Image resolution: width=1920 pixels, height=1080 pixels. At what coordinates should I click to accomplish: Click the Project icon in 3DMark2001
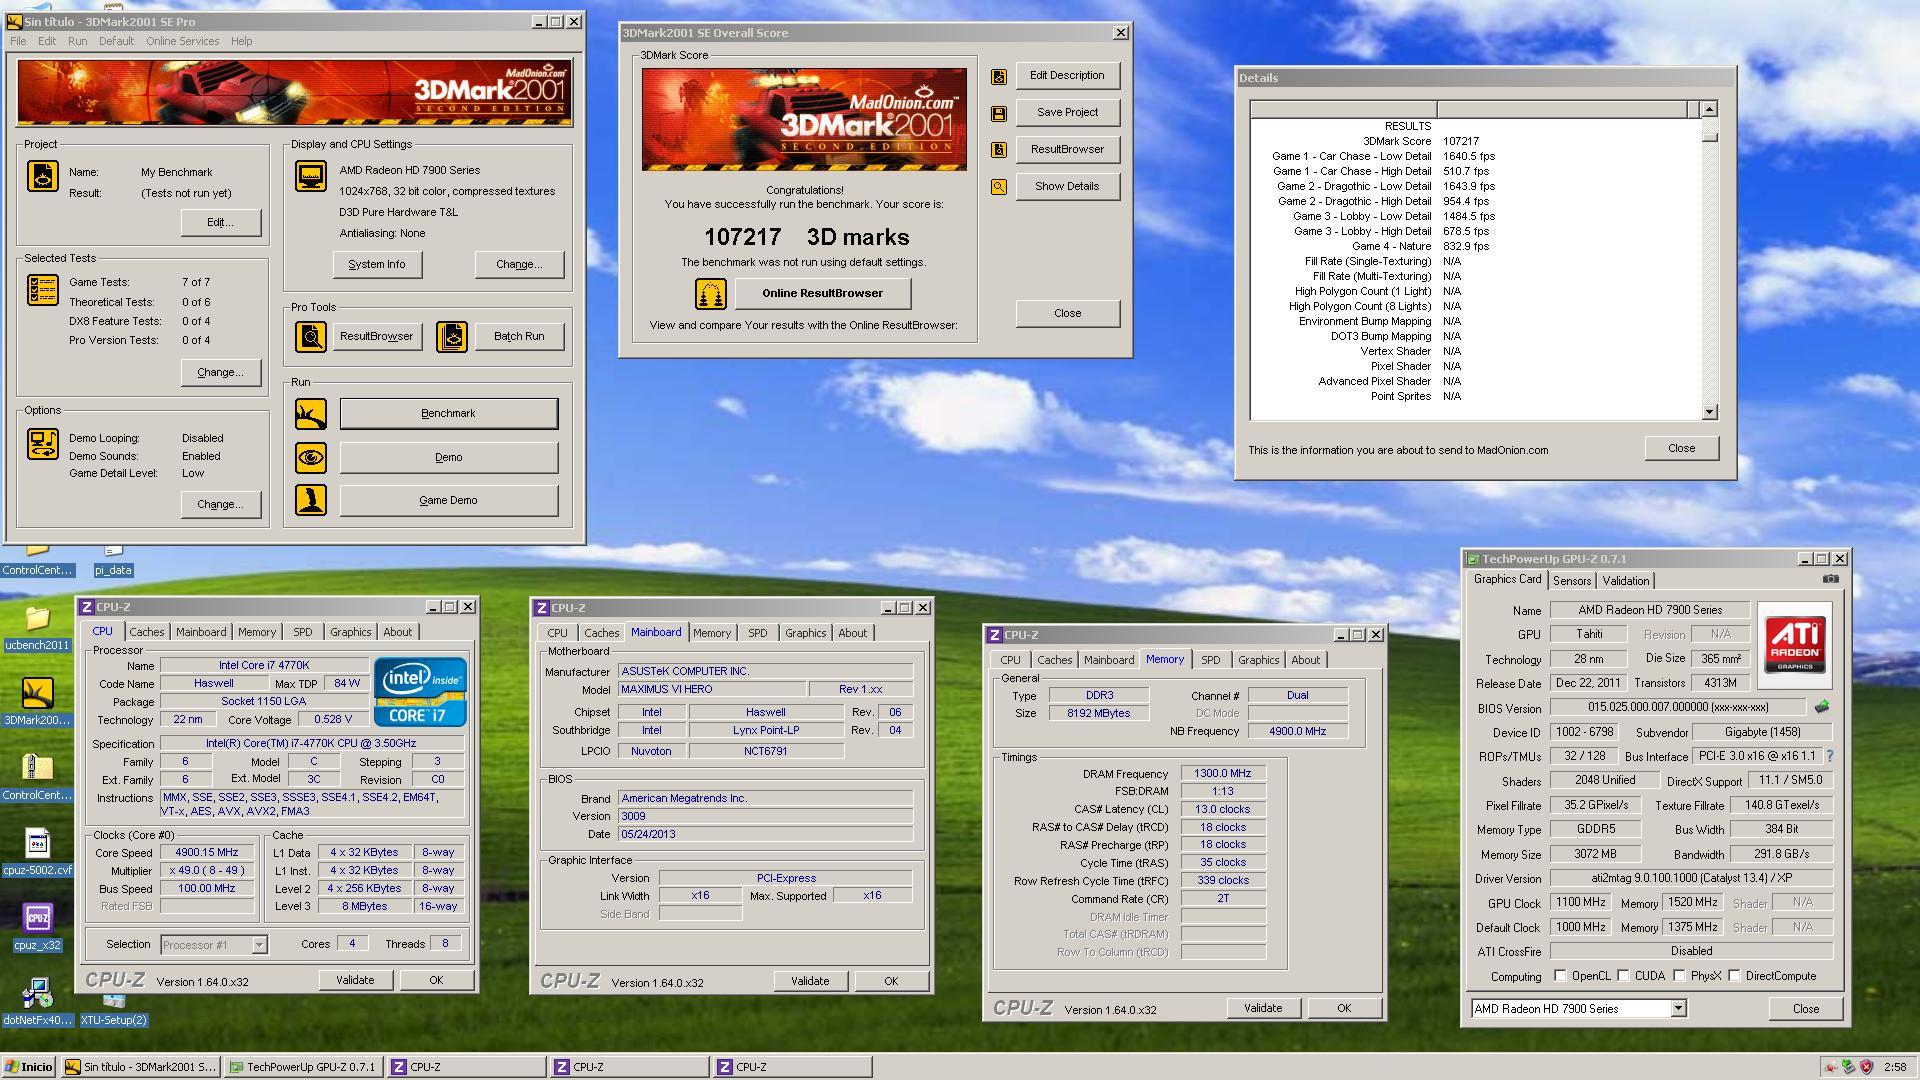43,177
